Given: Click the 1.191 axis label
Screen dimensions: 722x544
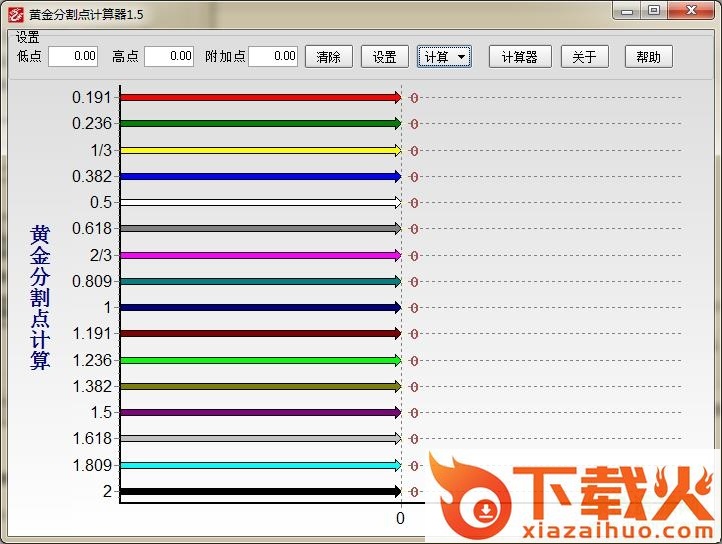Looking at the screenshot, I should [x=92, y=333].
